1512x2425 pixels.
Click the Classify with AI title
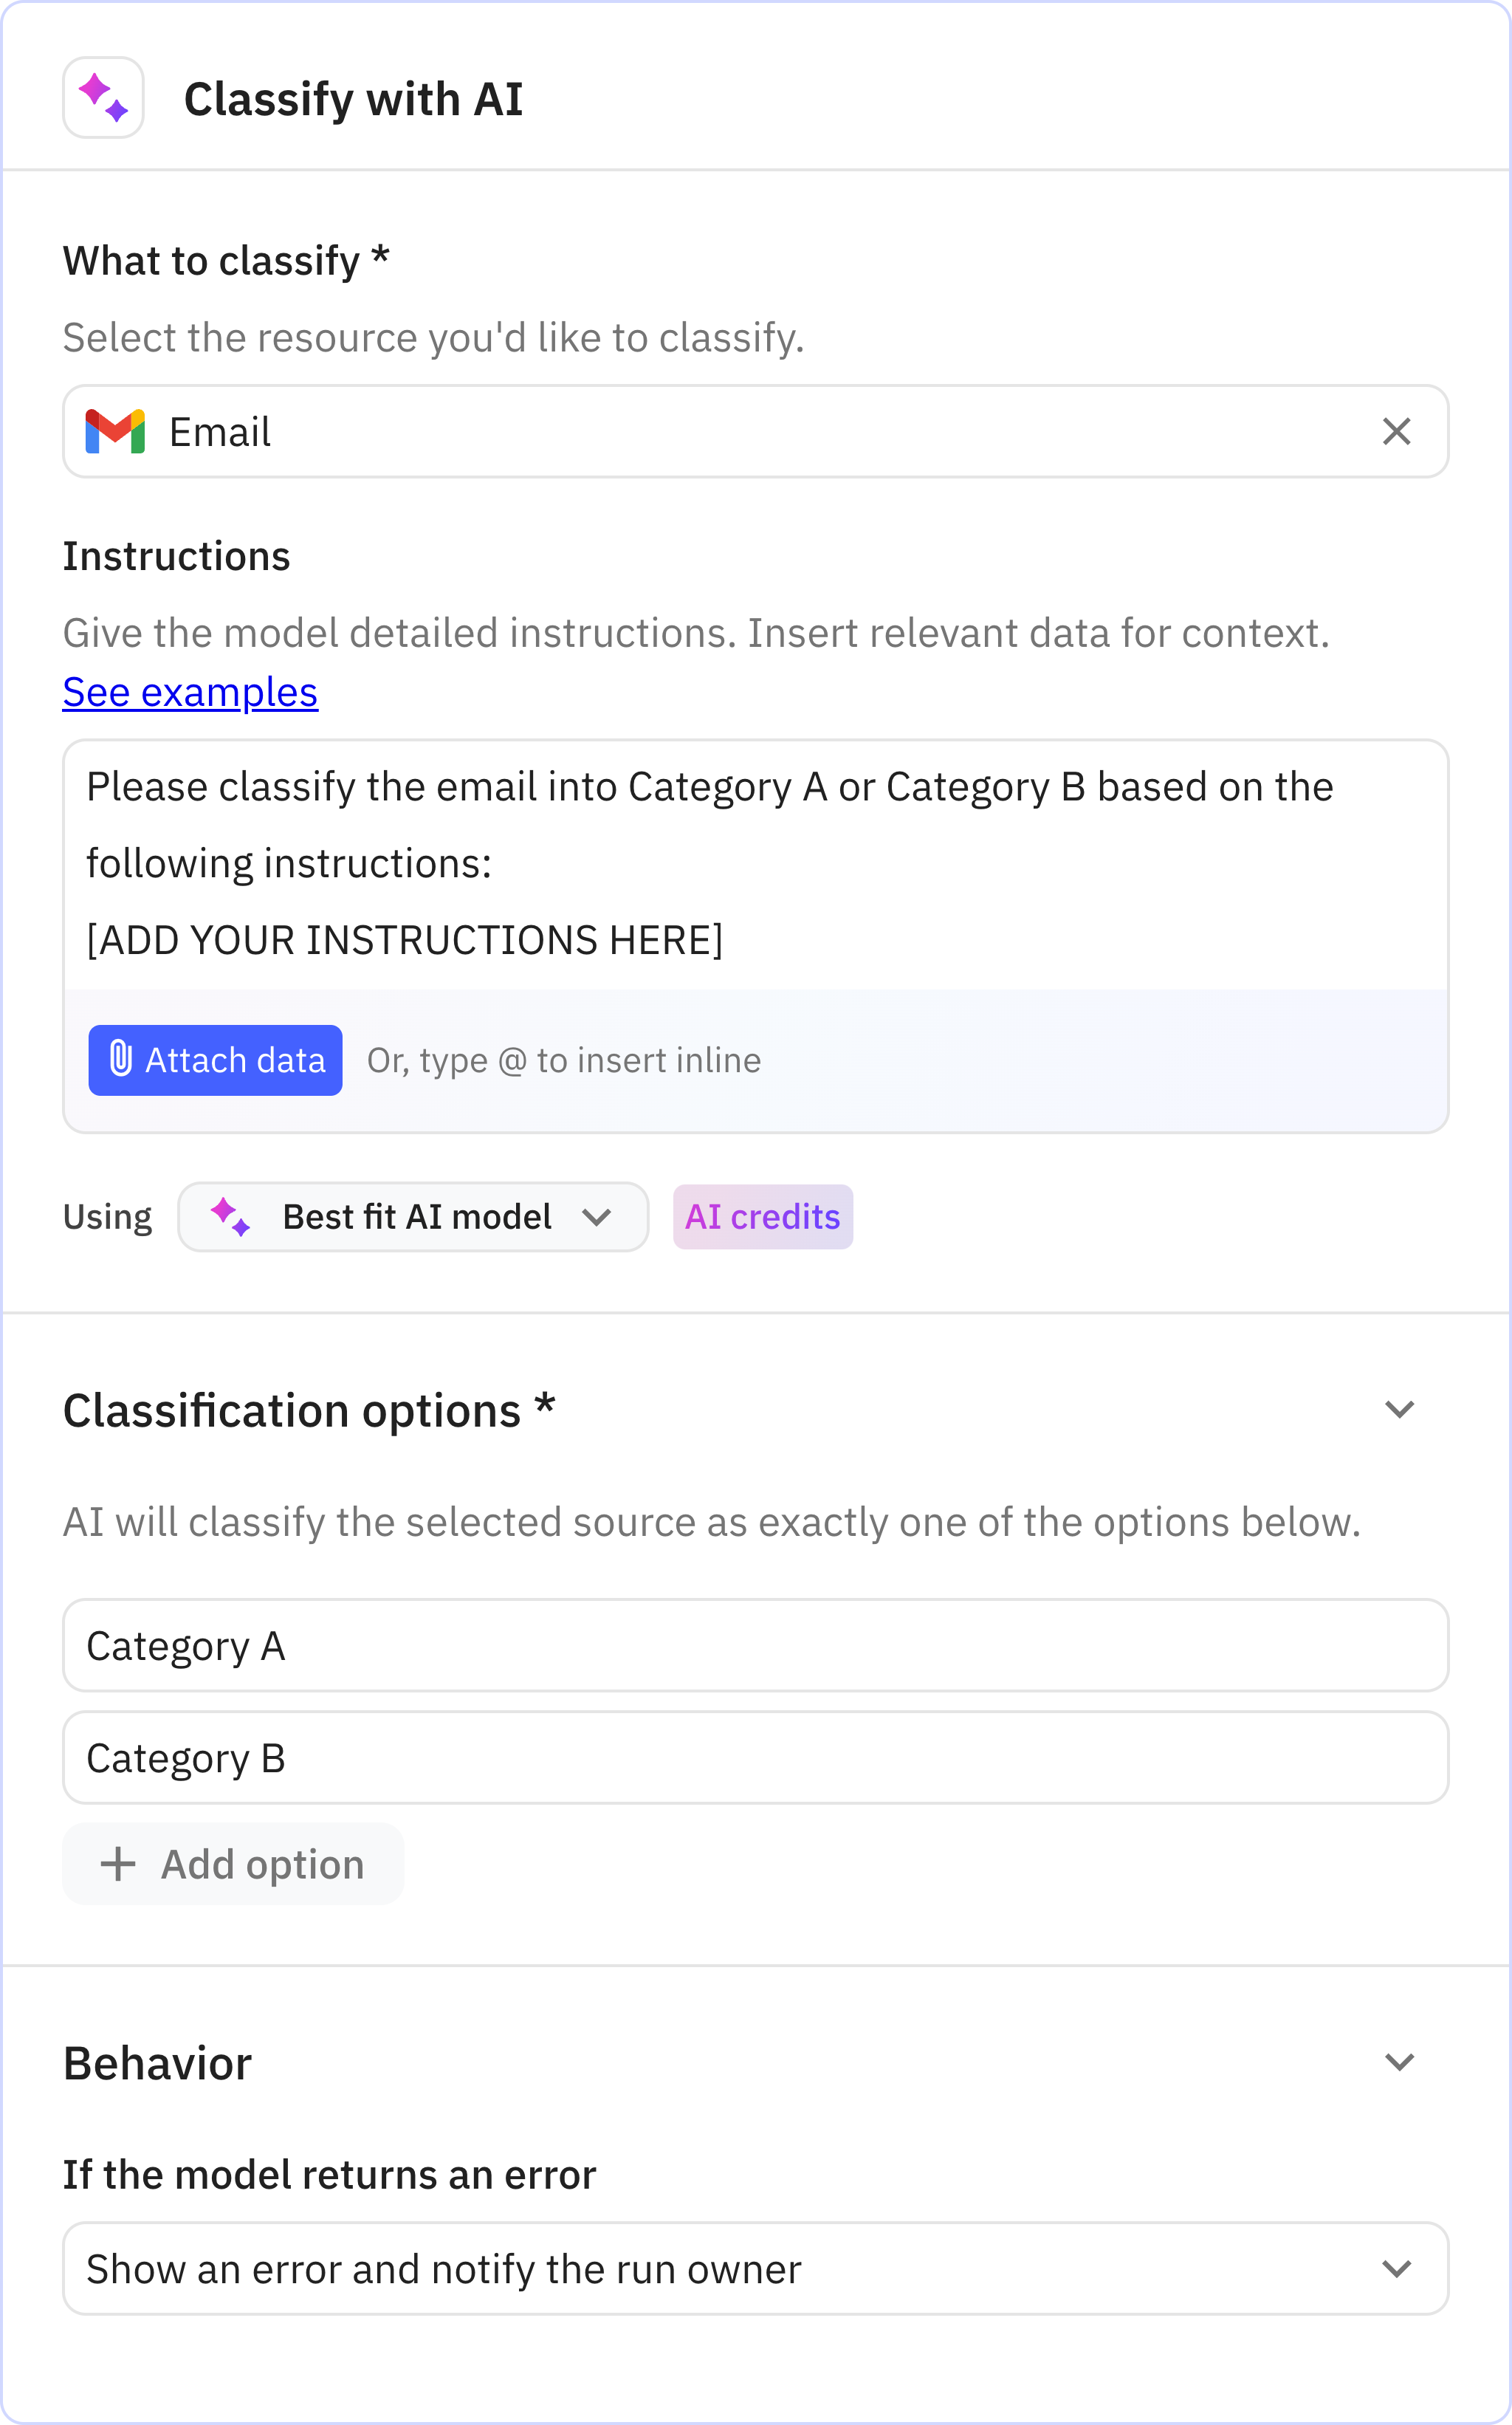click(353, 99)
